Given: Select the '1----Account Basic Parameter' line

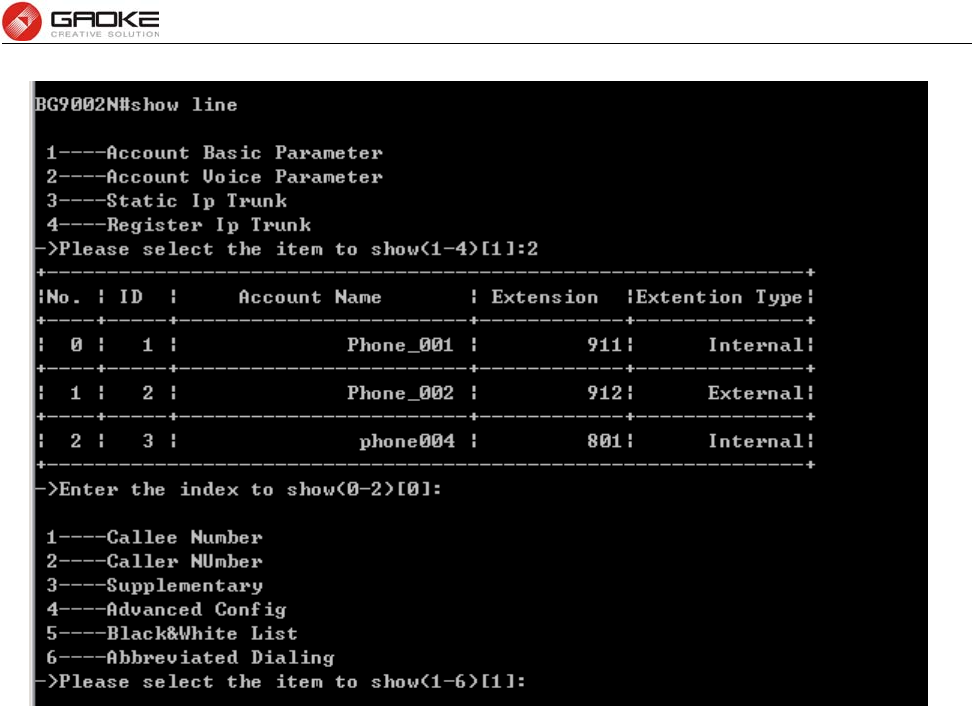Looking at the screenshot, I should pos(214,152).
